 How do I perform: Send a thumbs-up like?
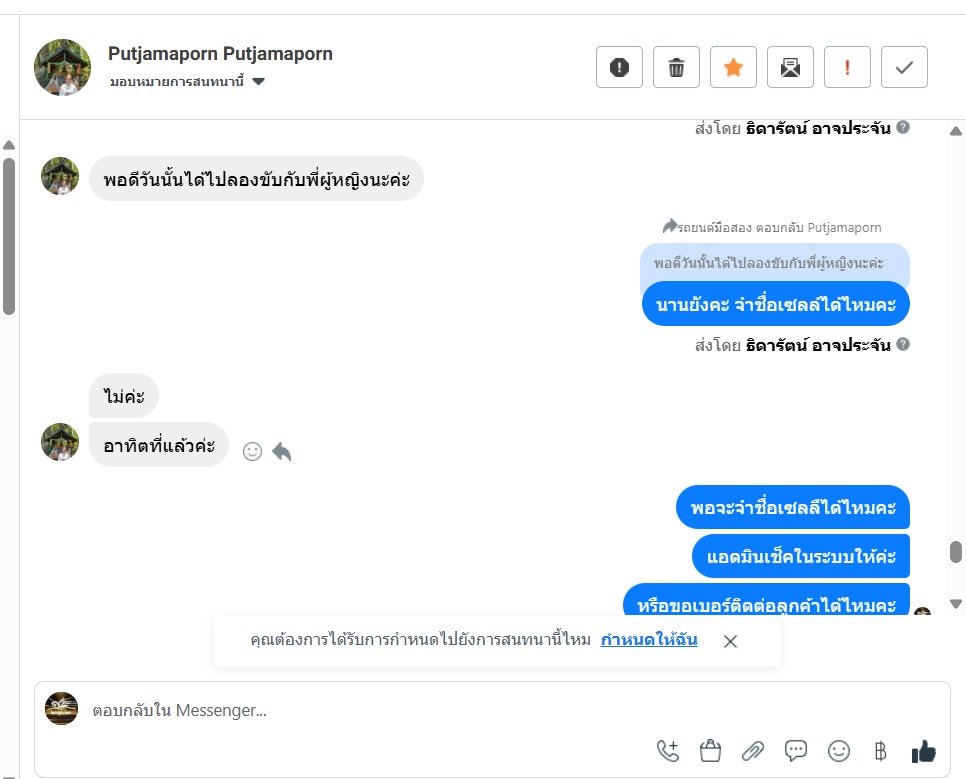(923, 751)
